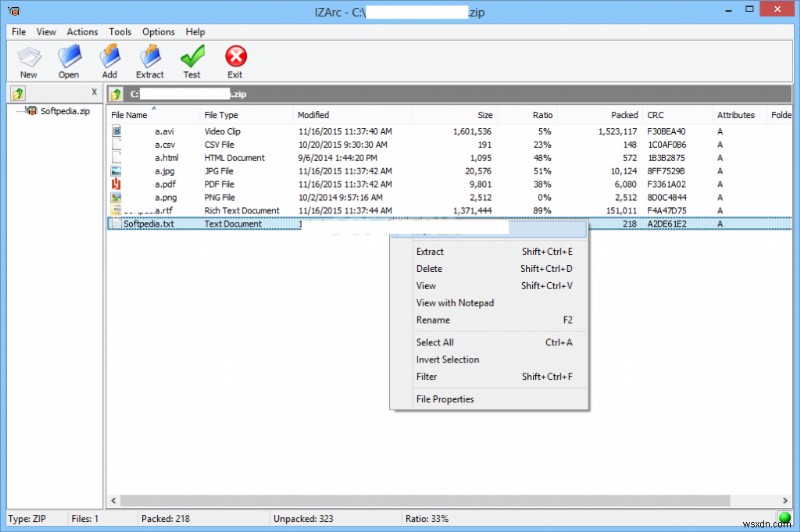
Task: Click the a.png image file icon
Action: 116,197
